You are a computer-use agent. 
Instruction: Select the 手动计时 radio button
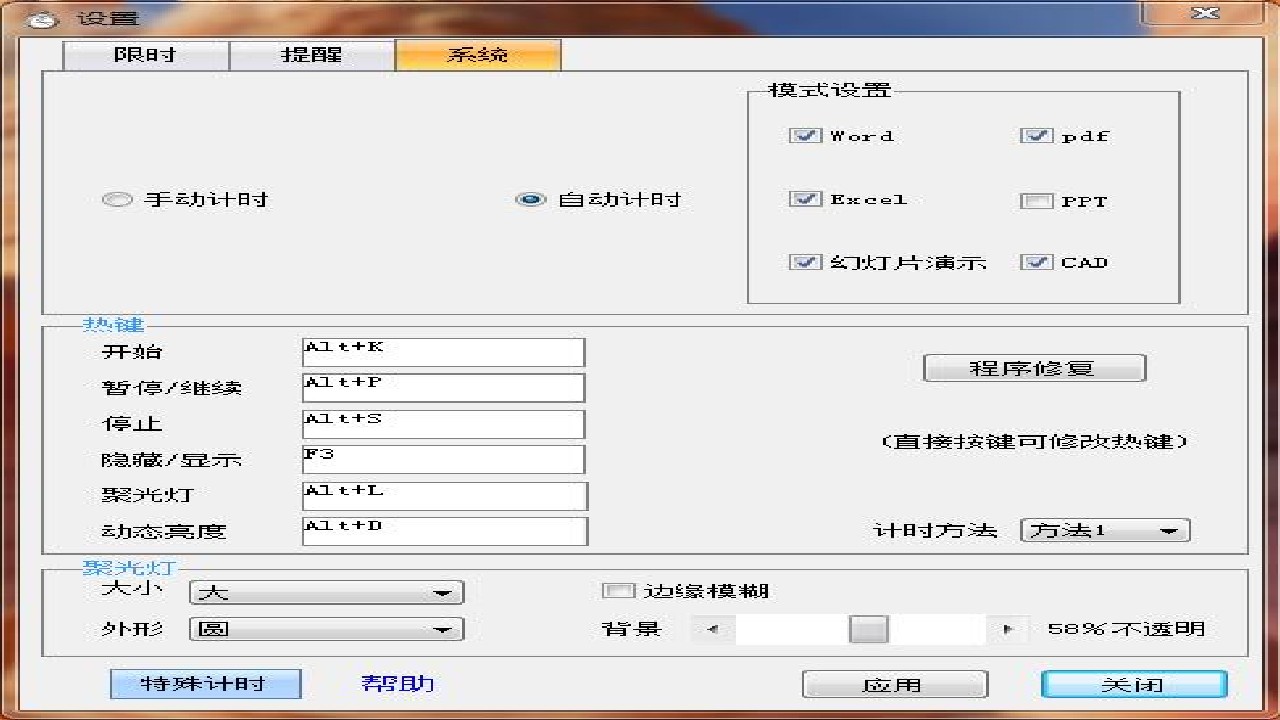[115, 199]
